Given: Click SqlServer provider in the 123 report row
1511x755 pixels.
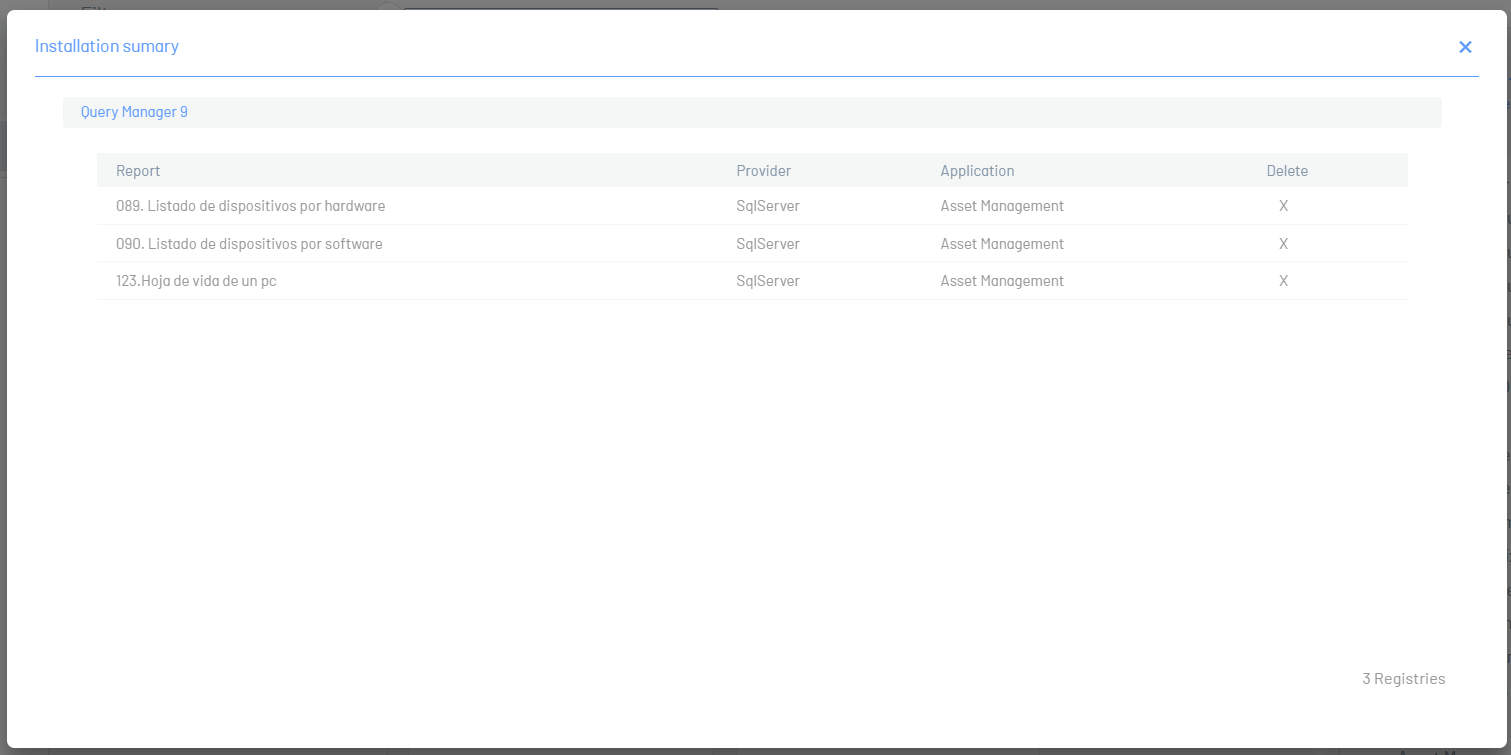Looking at the screenshot, I should pos(768,281).
